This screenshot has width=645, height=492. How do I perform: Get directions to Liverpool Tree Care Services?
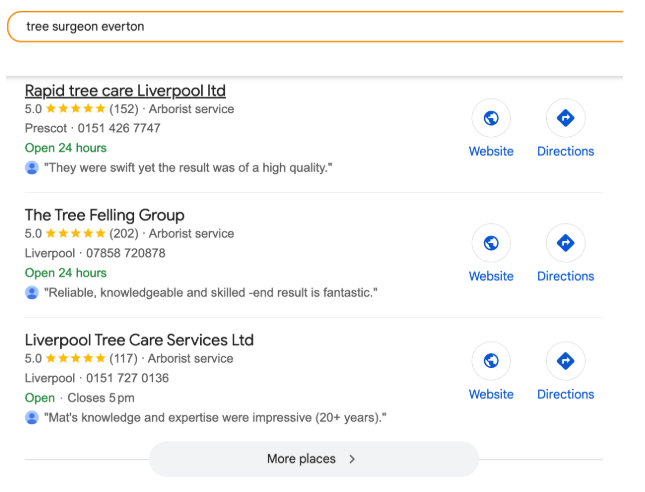[565, 361]
